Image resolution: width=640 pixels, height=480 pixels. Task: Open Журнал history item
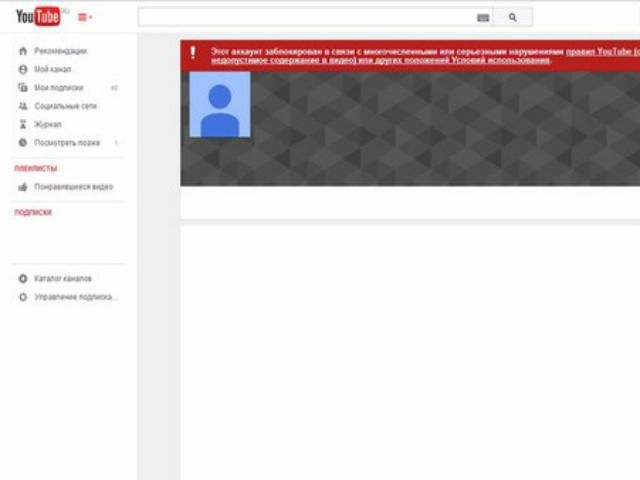pos(48,124)
